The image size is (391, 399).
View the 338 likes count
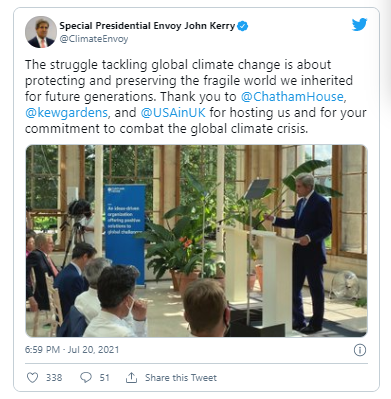coord(54,378)
